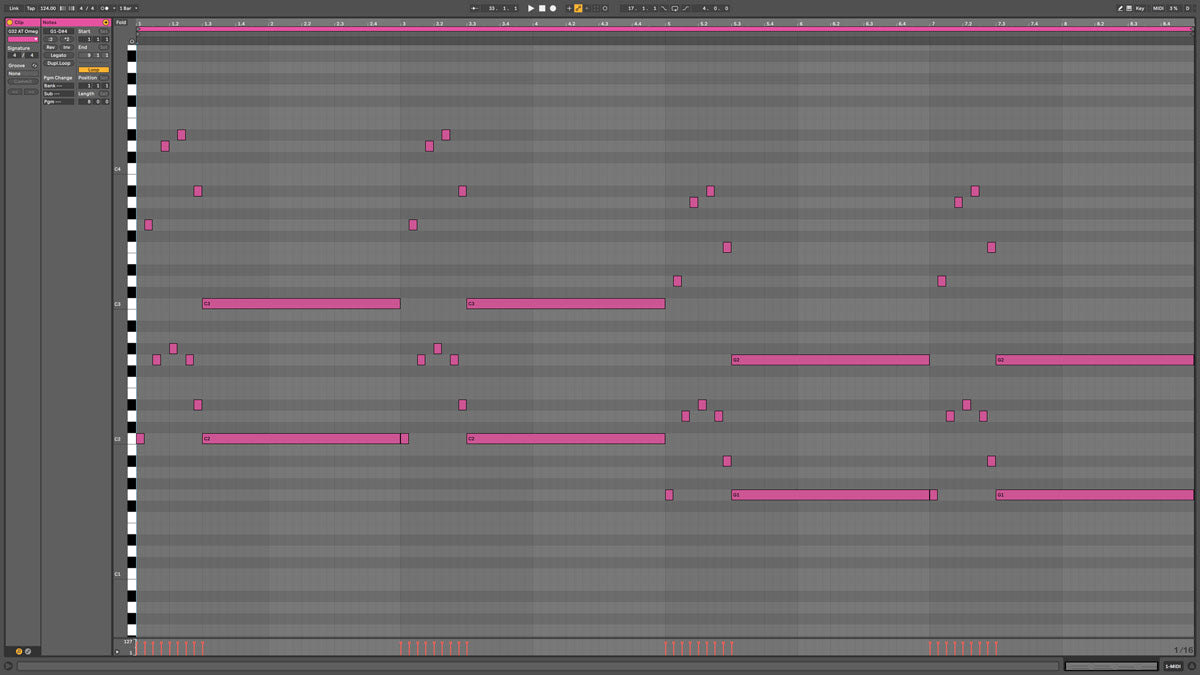Image resolution: width=1200 pixels, height=675 pixels.
Task: Toggle the Link button
Action: [x=14, y=8]
